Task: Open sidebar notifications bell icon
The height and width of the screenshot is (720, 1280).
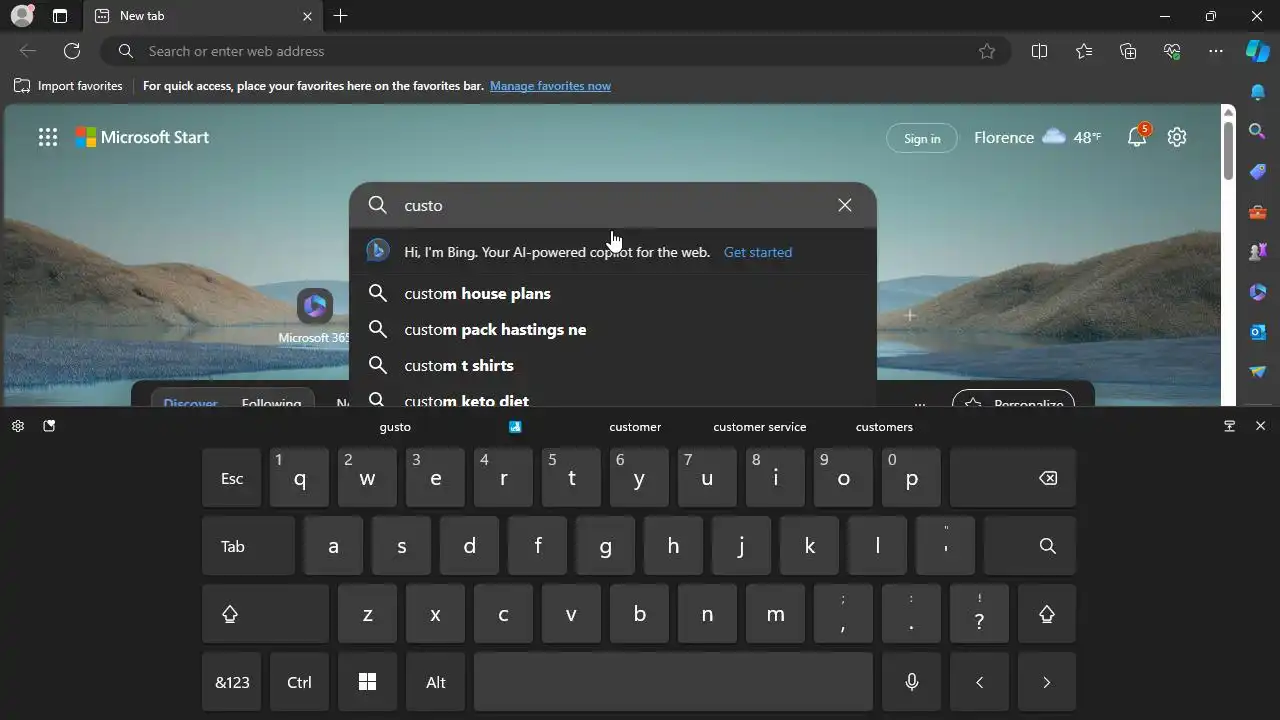Action: 1258,92
